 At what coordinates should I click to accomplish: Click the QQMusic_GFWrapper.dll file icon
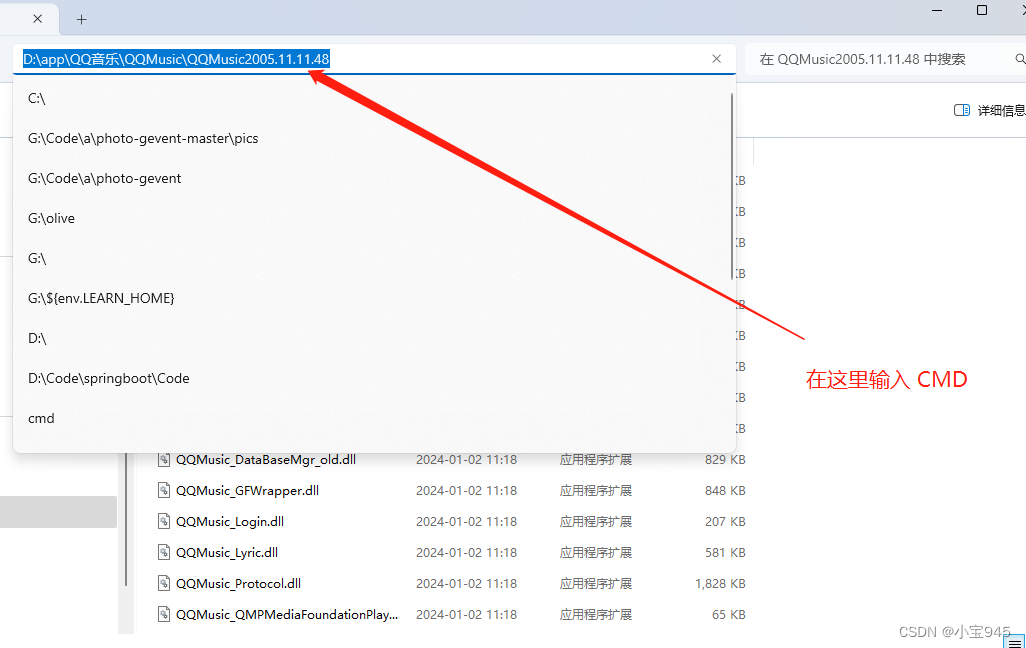[x=164, y=490]
